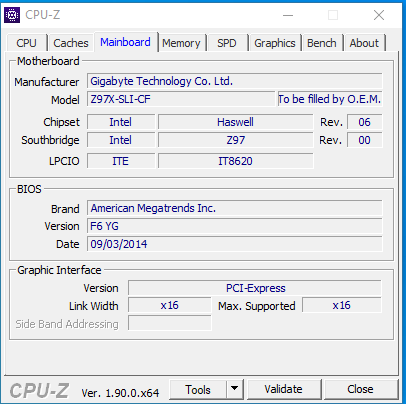The height and width of the screenshot is (404, 406).
Task: Click the Max. Supported x16 value
Action: click(342, 305)
